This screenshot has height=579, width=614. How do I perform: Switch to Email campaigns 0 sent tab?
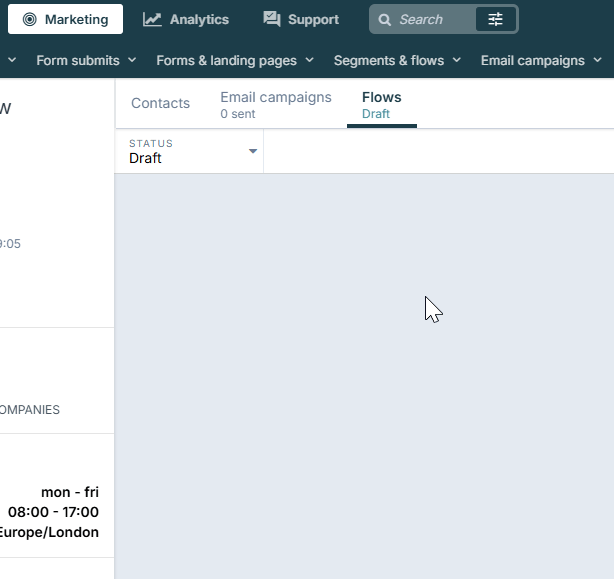(x=276, y=105)
